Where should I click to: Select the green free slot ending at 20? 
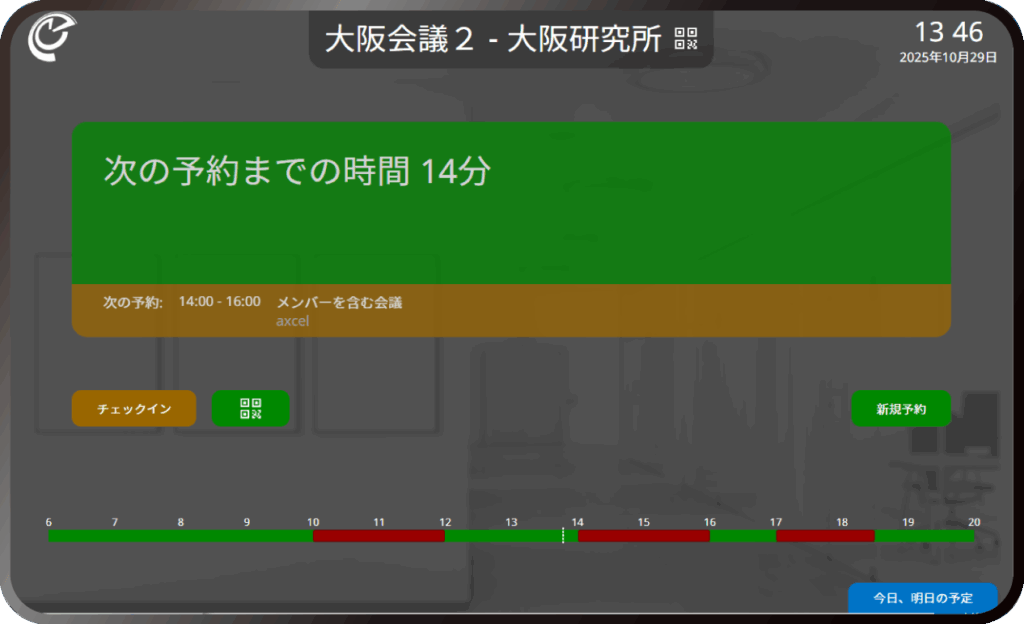[924, 536]
